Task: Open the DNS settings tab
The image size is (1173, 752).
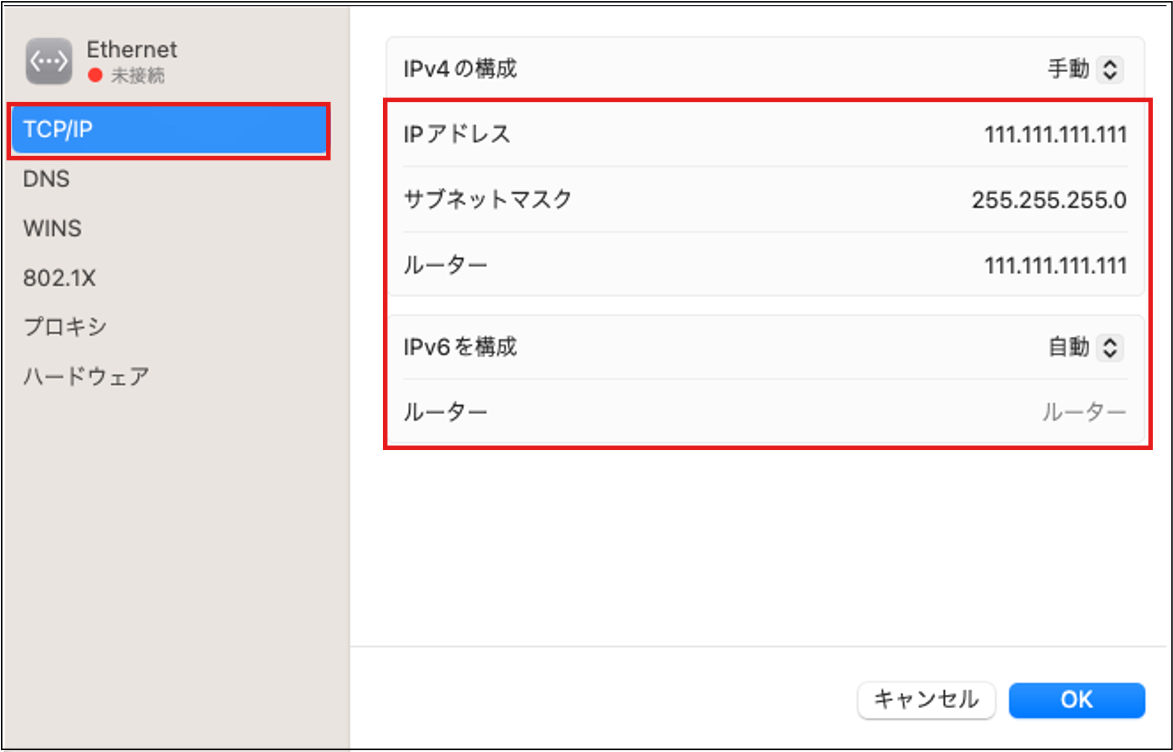Action: pos(46,179)
